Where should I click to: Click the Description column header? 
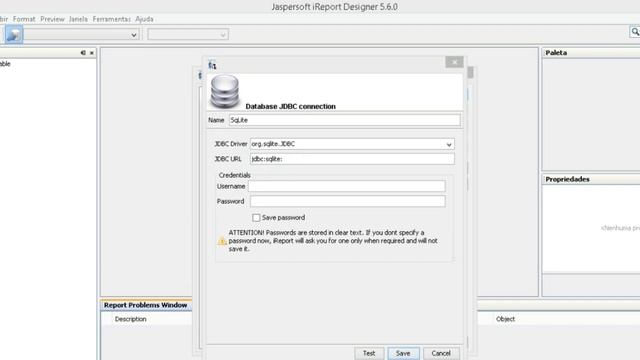click(131, 319)
